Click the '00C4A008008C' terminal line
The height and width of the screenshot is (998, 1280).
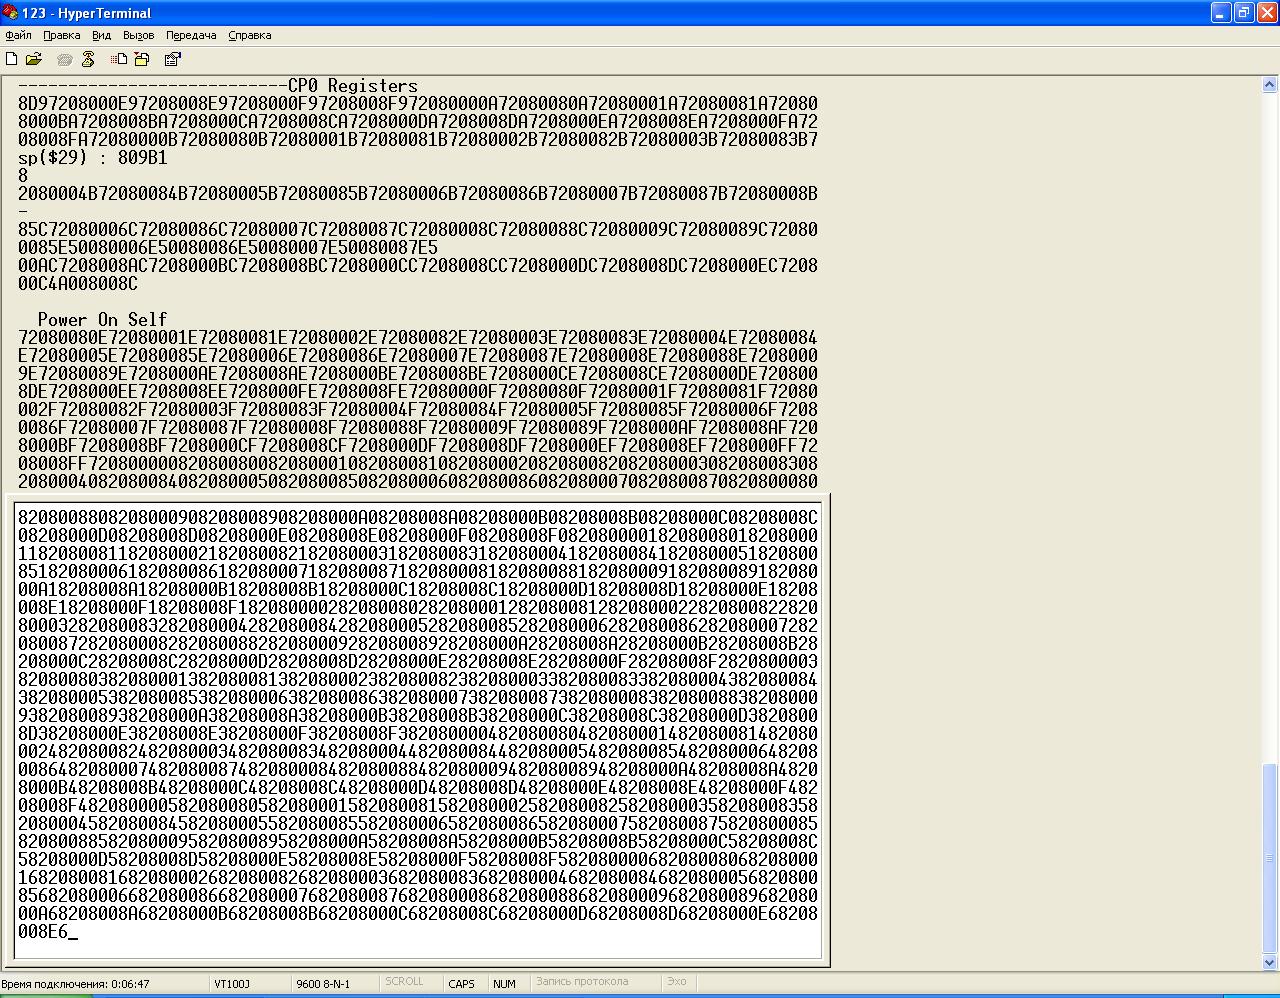[x=78, y=284]
